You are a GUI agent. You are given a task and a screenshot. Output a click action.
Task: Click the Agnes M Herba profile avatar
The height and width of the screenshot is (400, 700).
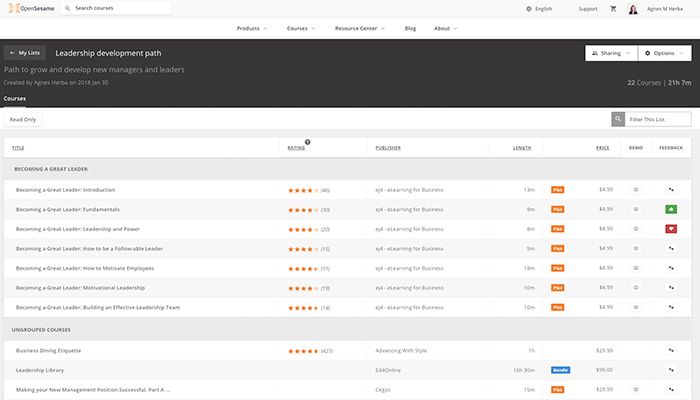coord(633,9)
